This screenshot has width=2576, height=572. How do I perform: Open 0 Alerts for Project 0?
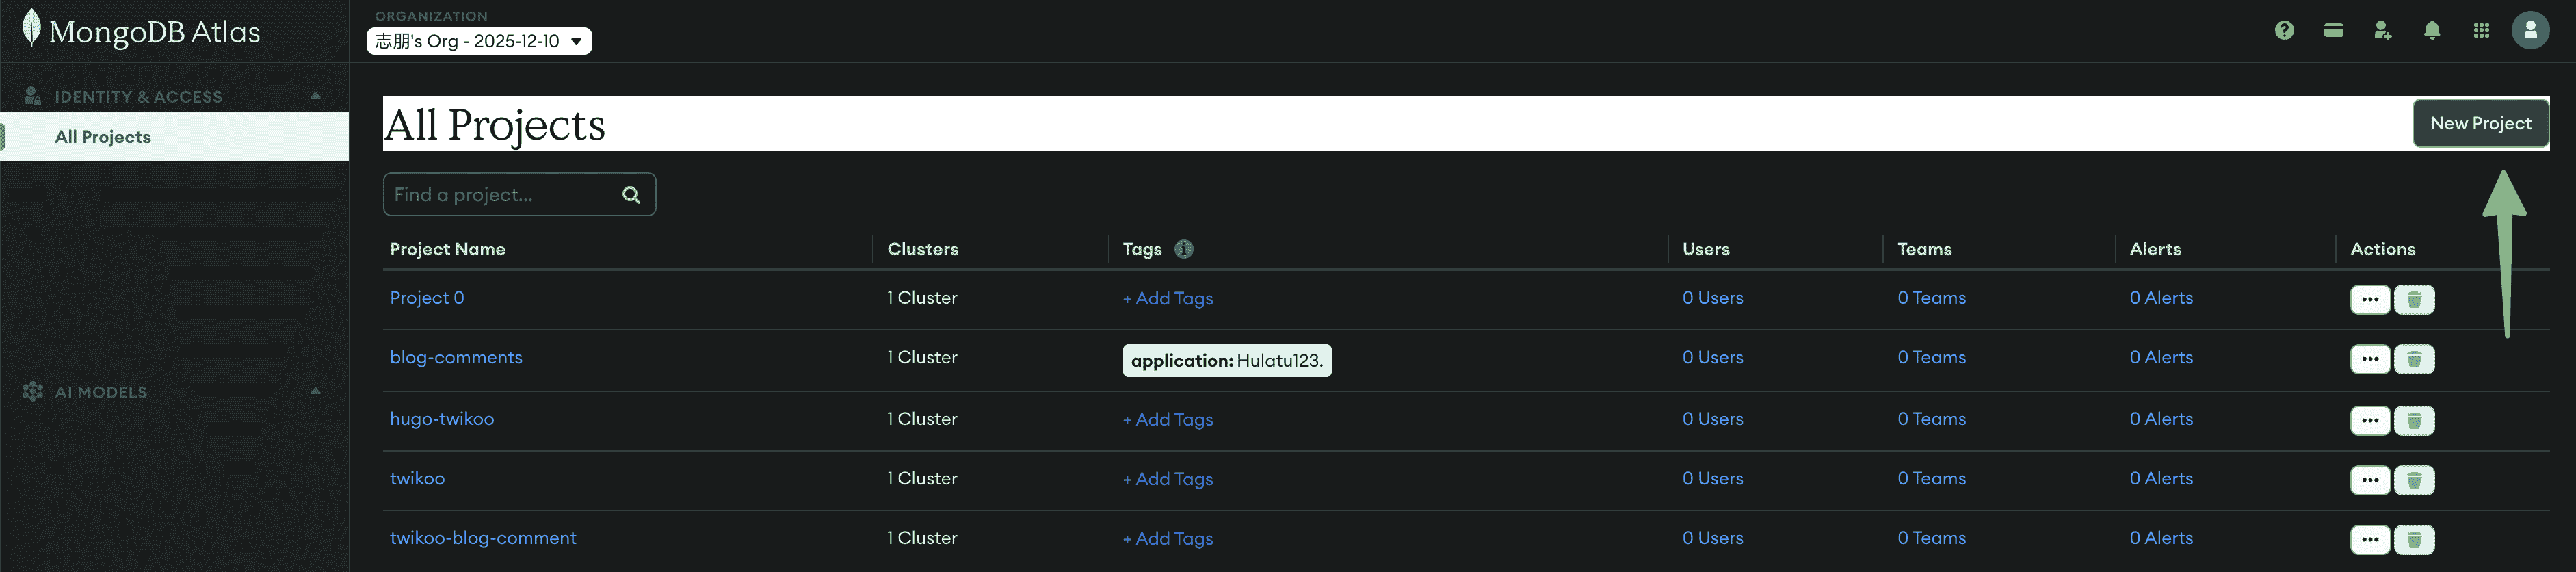point(2160,298)
